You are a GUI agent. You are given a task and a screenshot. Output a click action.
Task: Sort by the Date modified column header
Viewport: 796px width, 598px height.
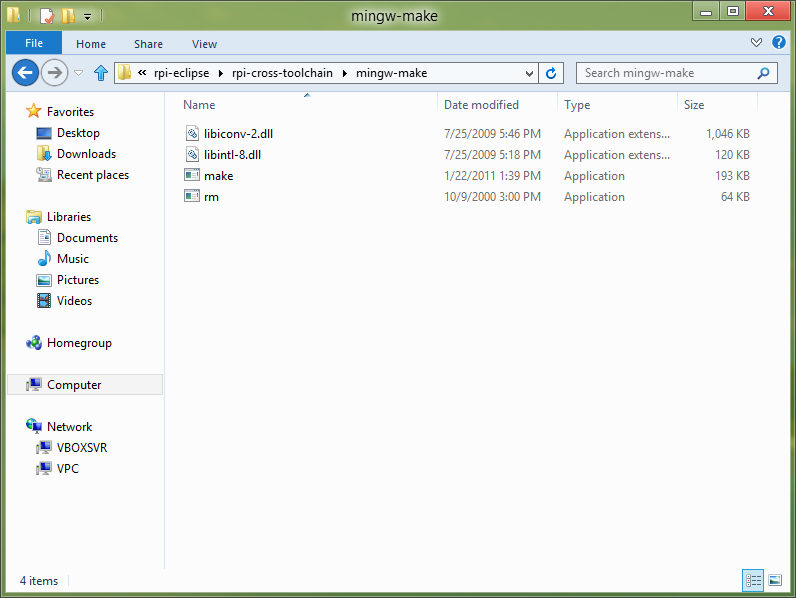coord(481,105)
